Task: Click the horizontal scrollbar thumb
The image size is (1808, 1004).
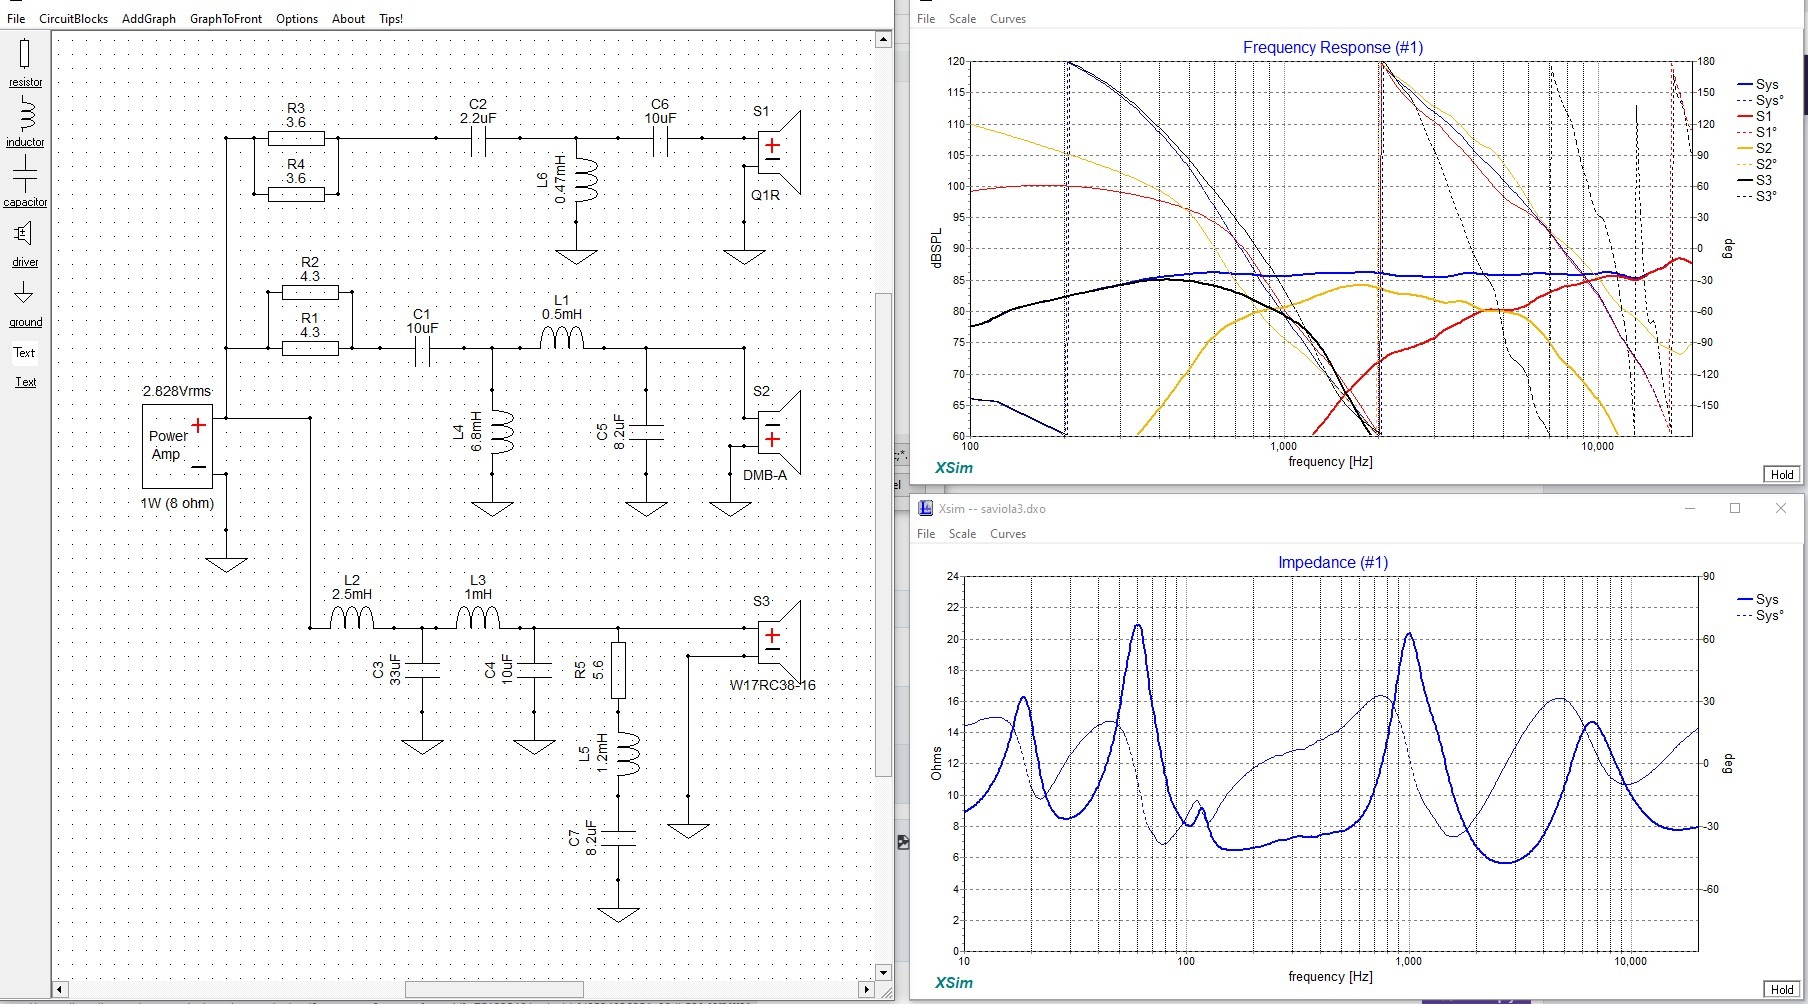Action: click(494, 989)
